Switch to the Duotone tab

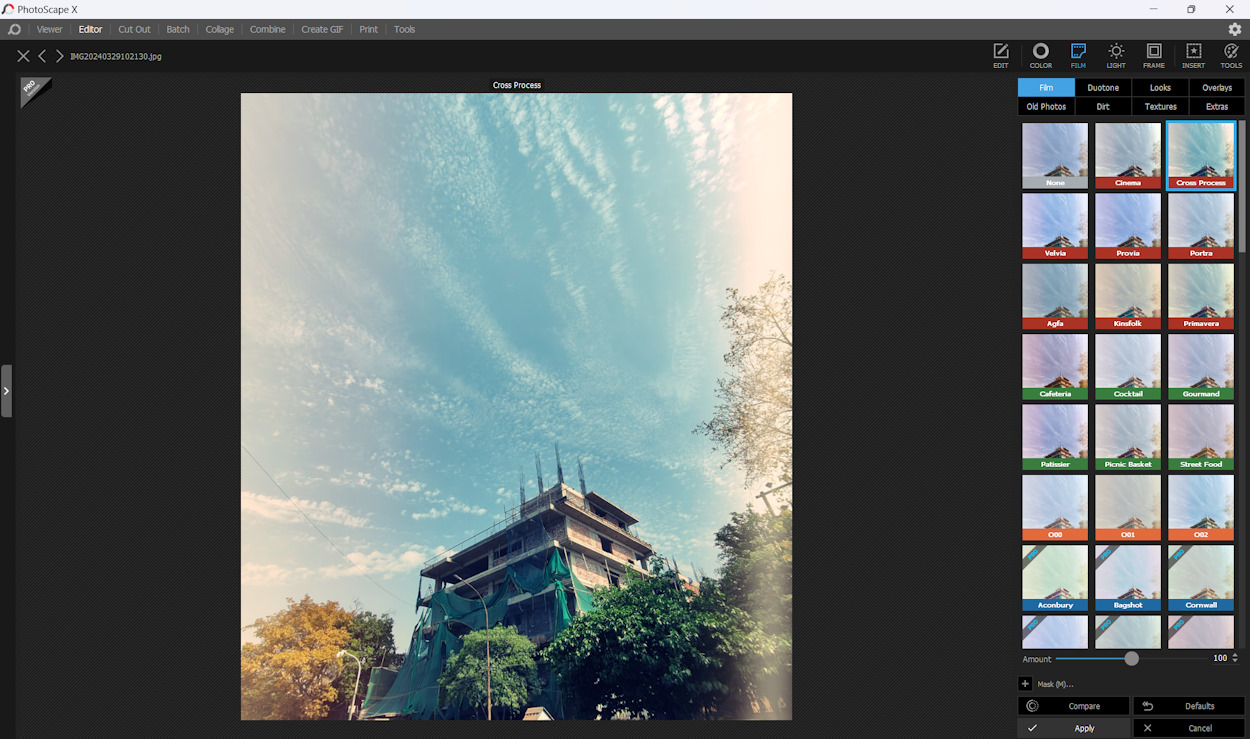point(1103,87)
